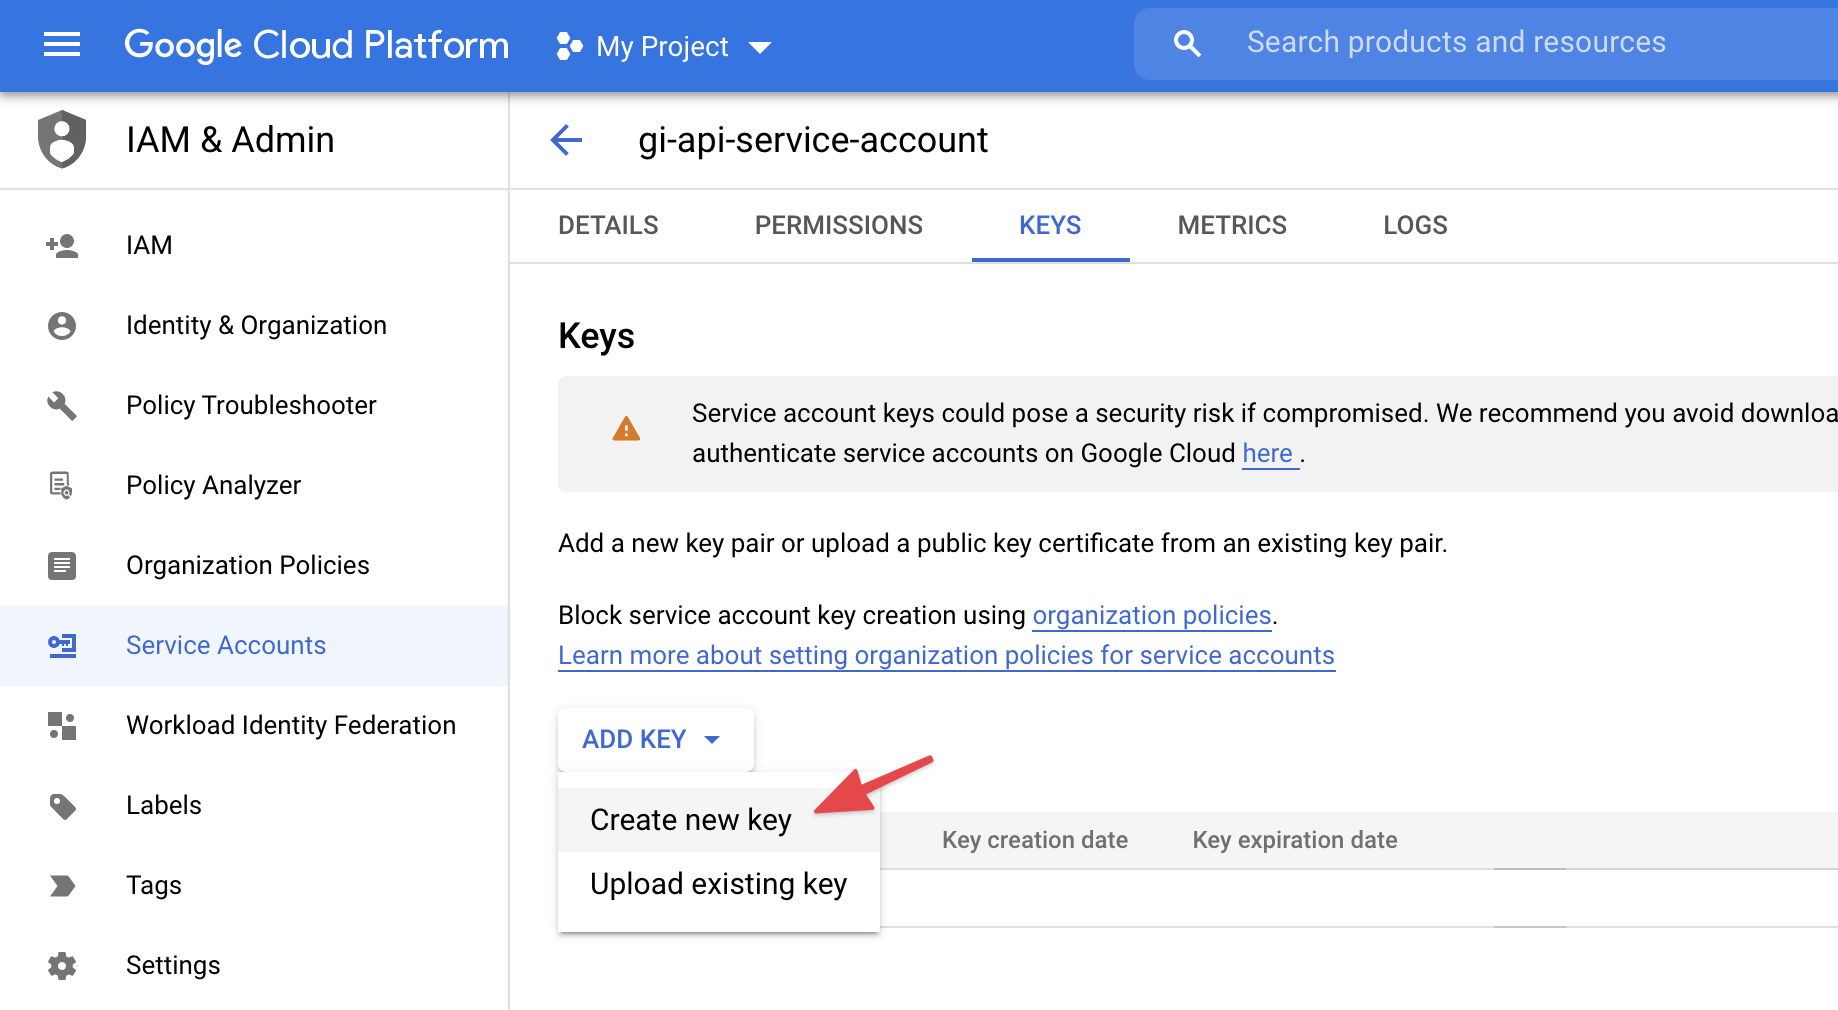1838x1010 pixels.
Task: Open Policy Troubleshooter from sidebar
Action: (254, 405)
